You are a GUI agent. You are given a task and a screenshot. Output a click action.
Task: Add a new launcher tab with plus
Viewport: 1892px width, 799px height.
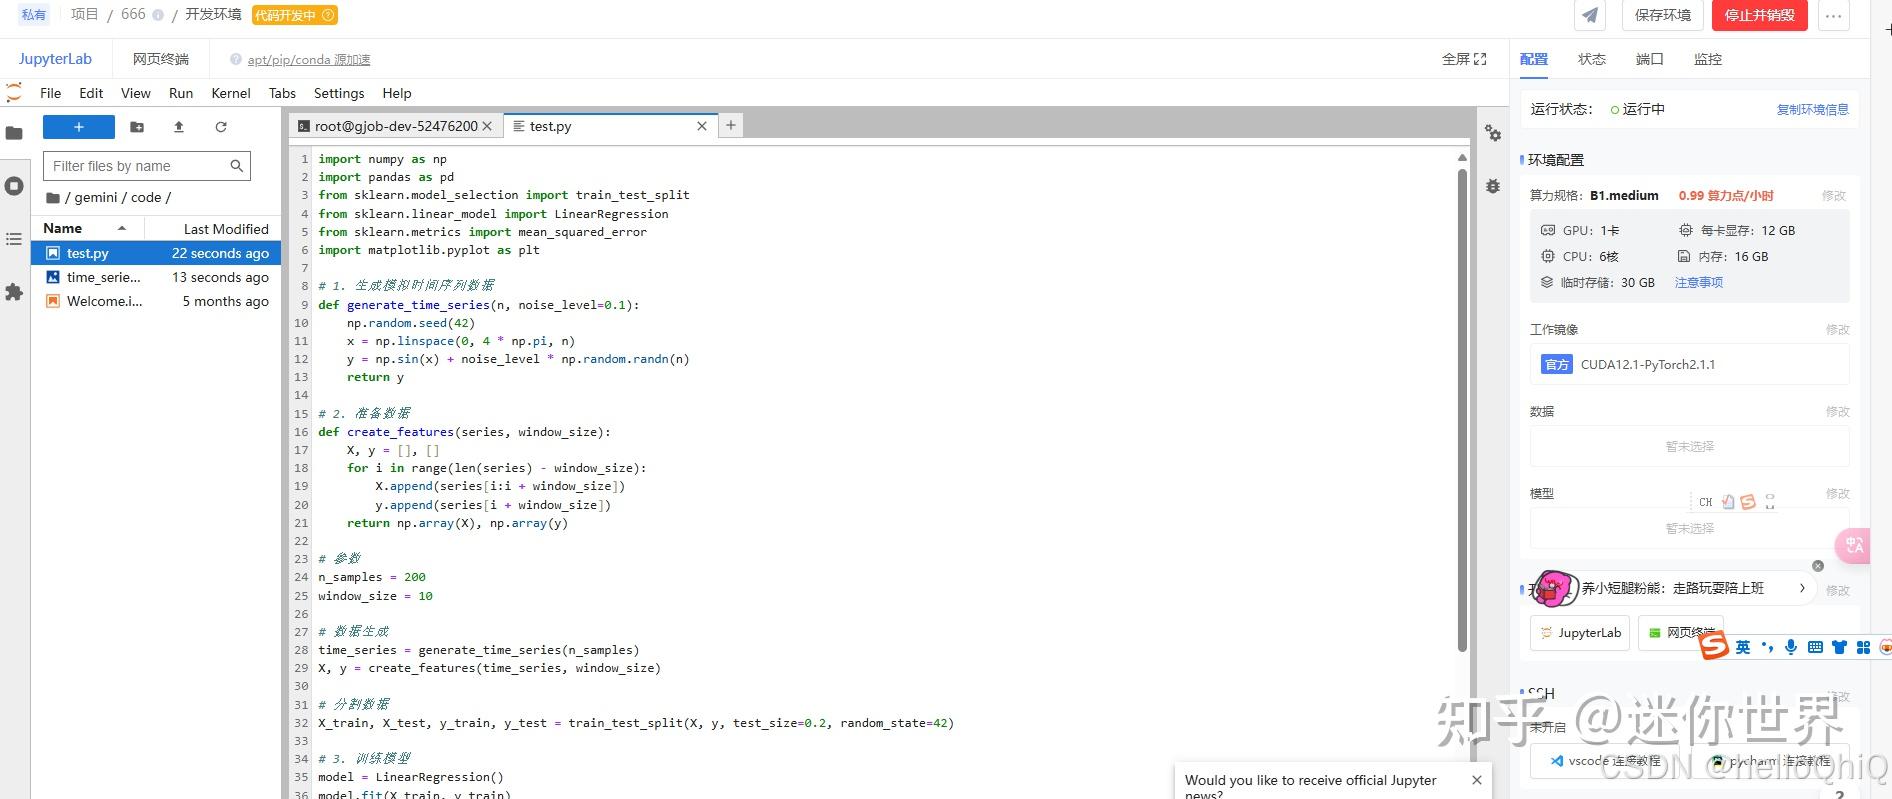pyautogui.click(x=731, y=125)
